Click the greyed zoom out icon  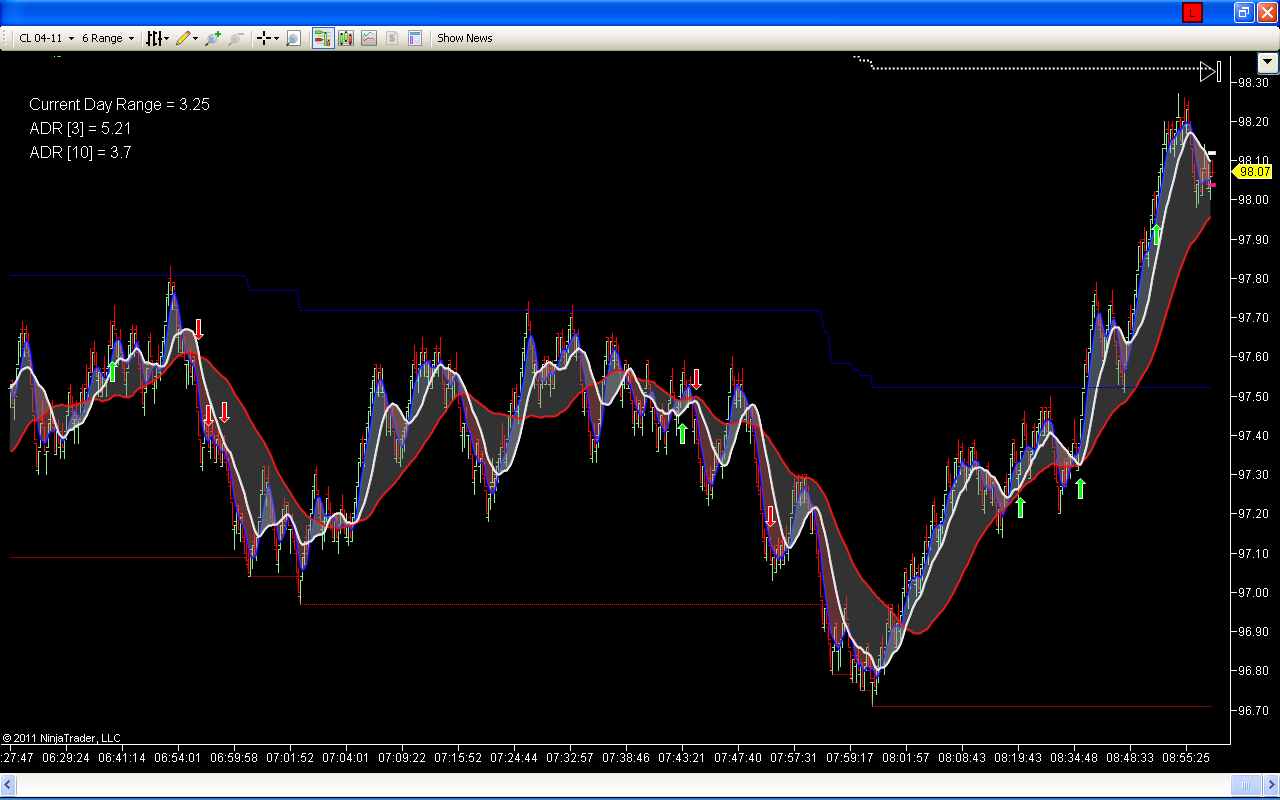[x=236, y=38]
